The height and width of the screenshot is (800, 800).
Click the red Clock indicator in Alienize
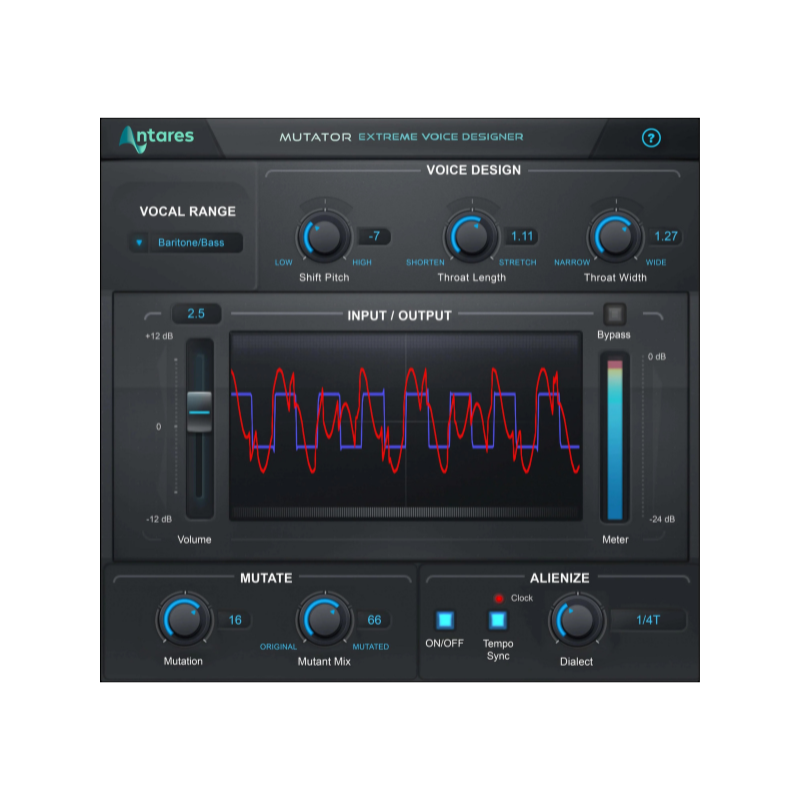(498, 597)
